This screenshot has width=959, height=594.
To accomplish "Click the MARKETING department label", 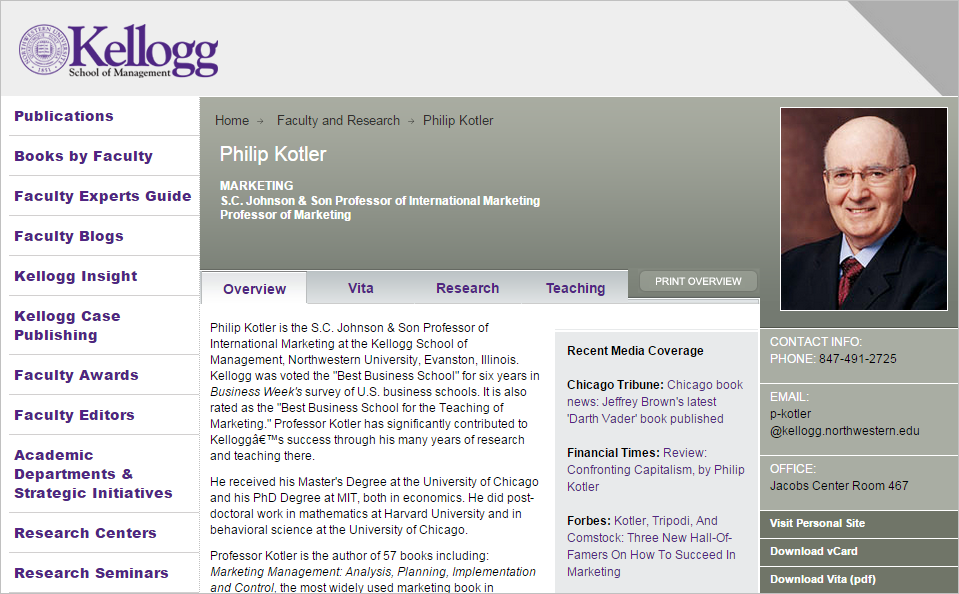I will coord(256,185).
